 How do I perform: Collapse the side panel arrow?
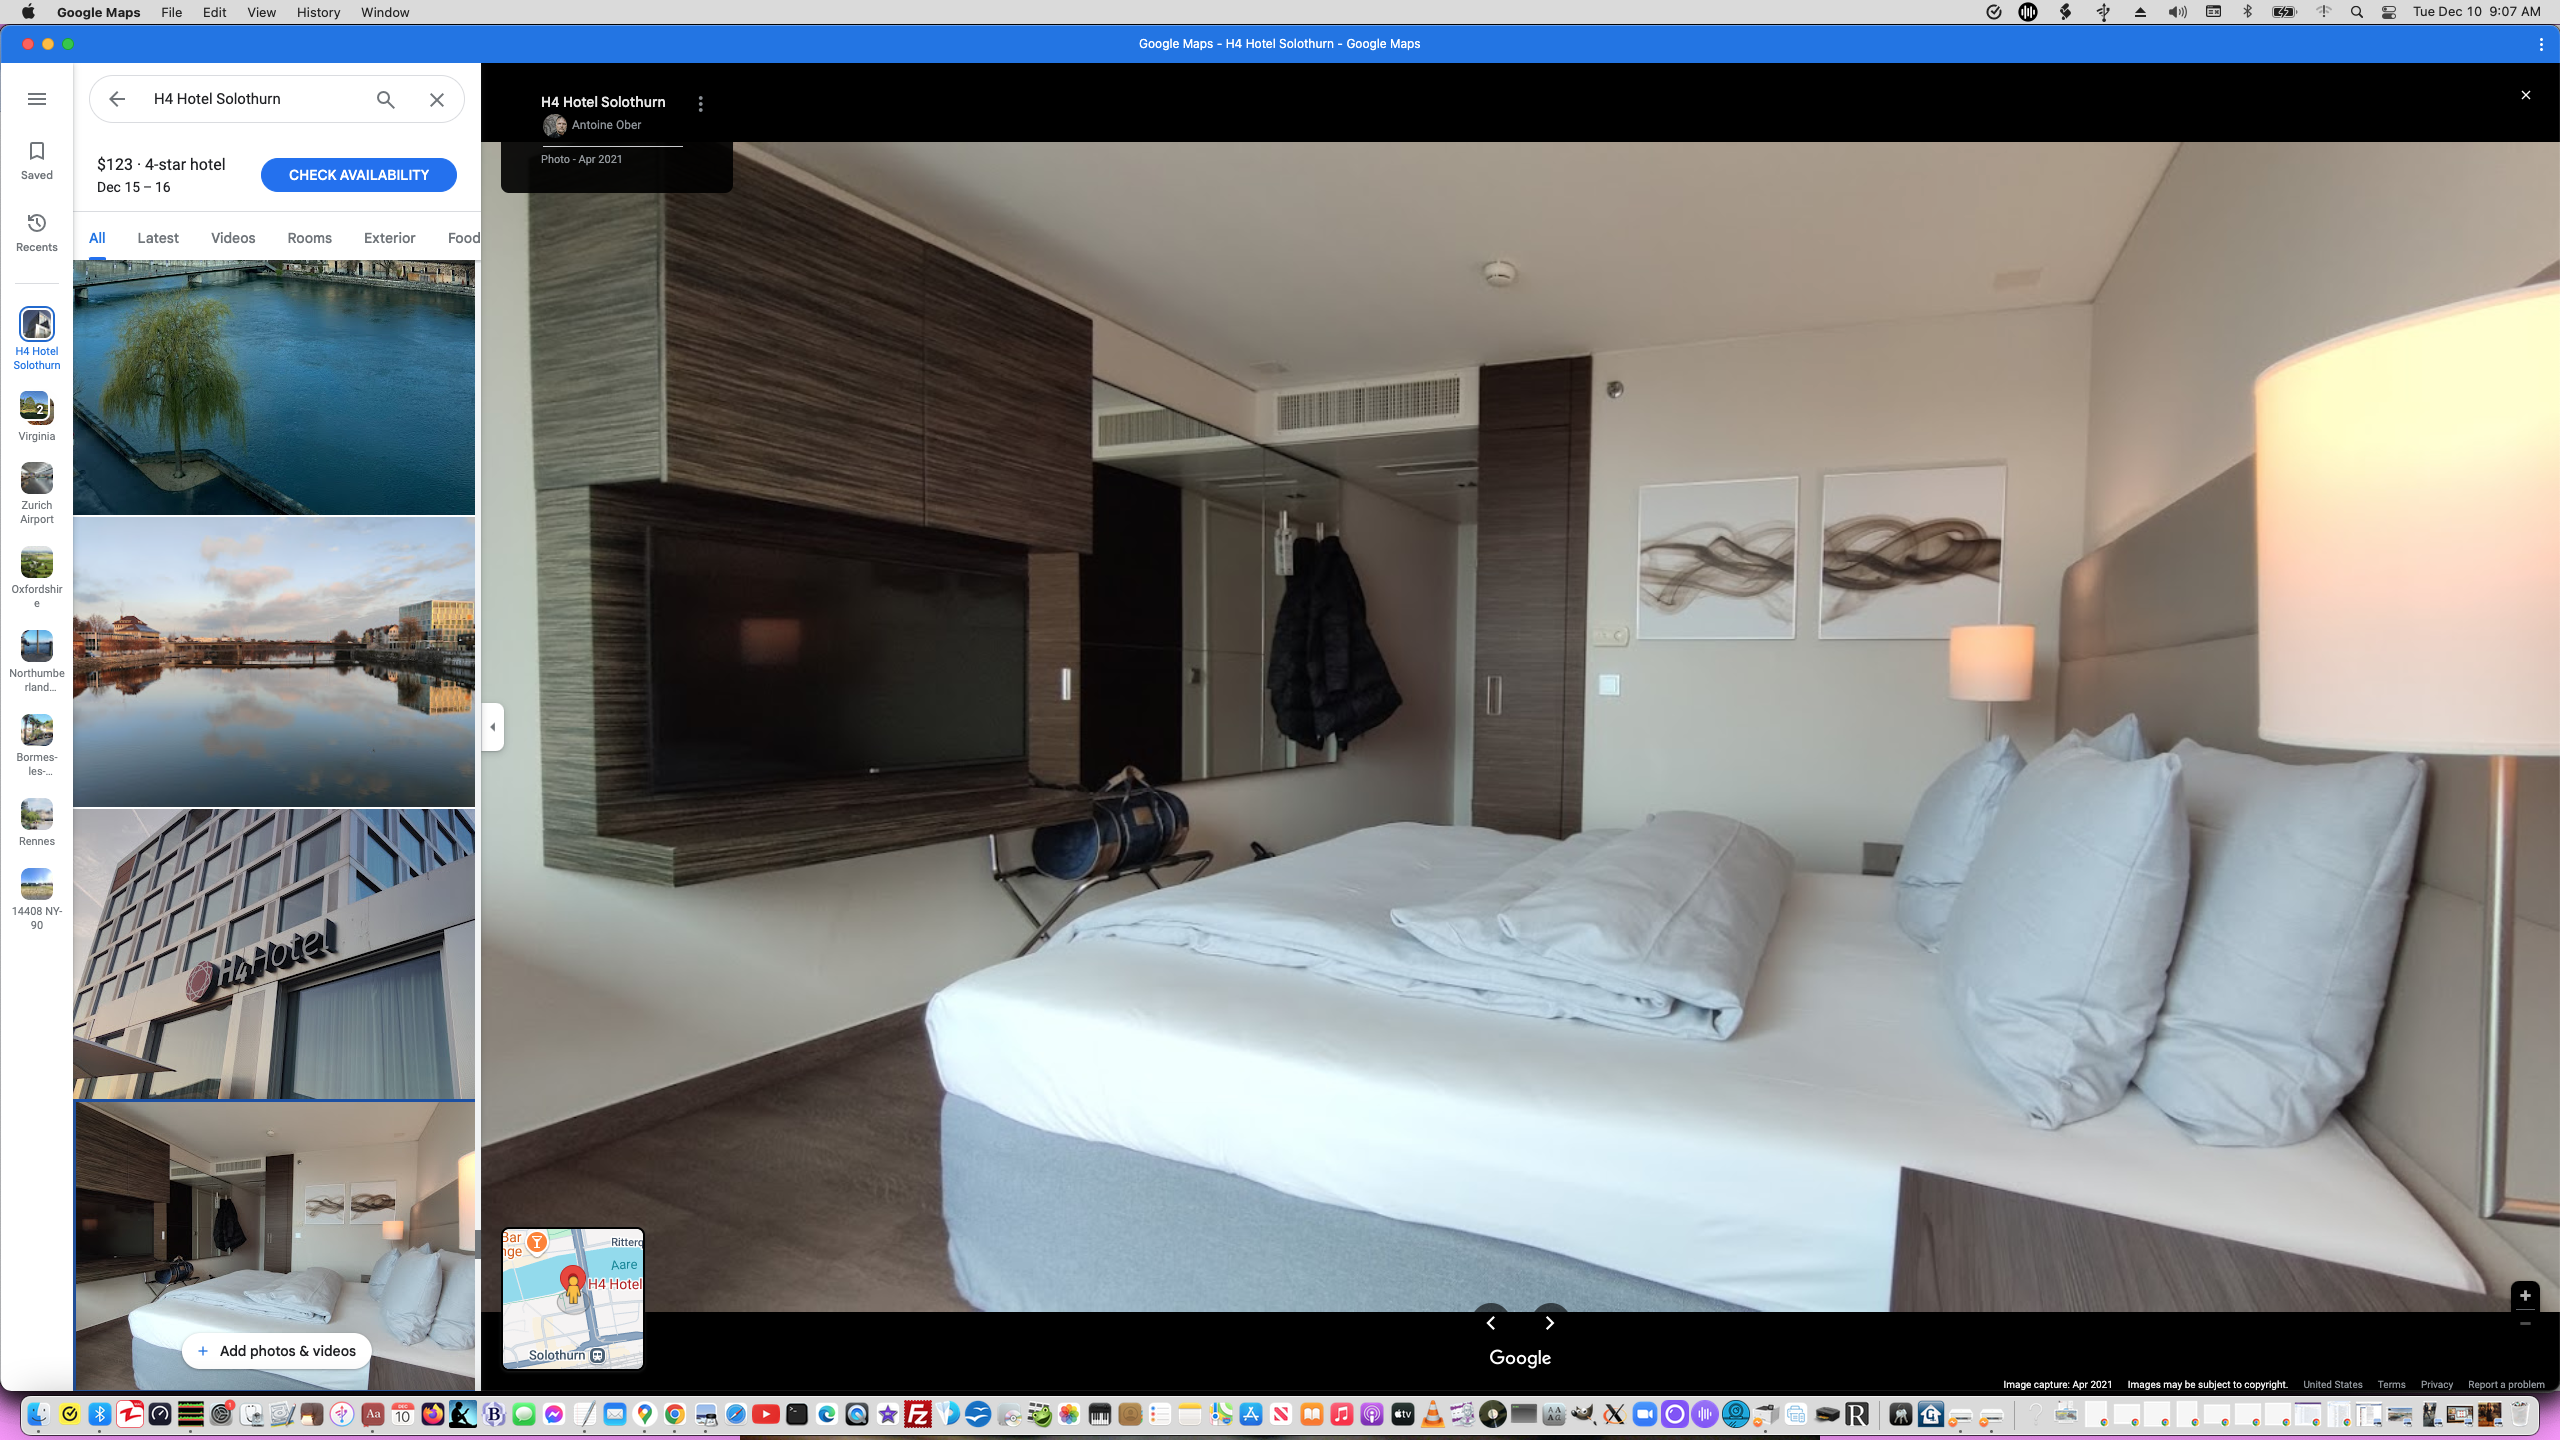[492, 727]
